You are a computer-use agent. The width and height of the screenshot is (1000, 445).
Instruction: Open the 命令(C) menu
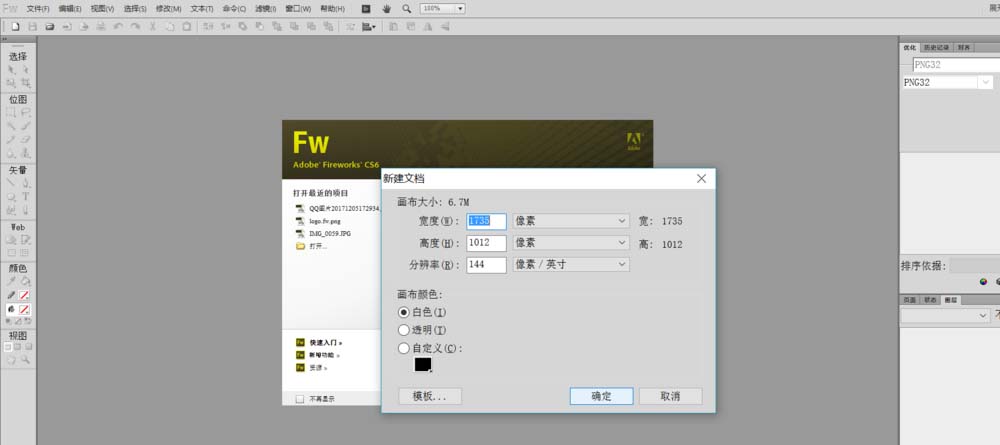tap(234, 9)
